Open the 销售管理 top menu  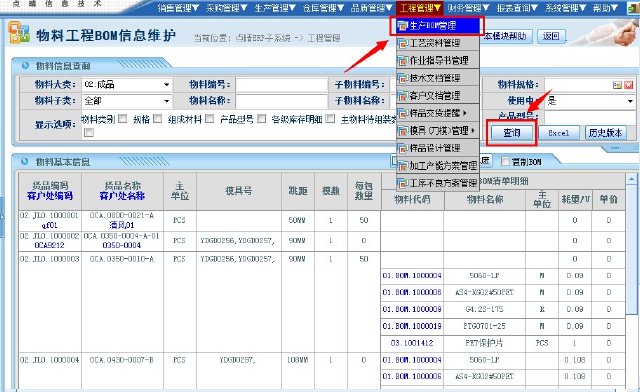178,8
